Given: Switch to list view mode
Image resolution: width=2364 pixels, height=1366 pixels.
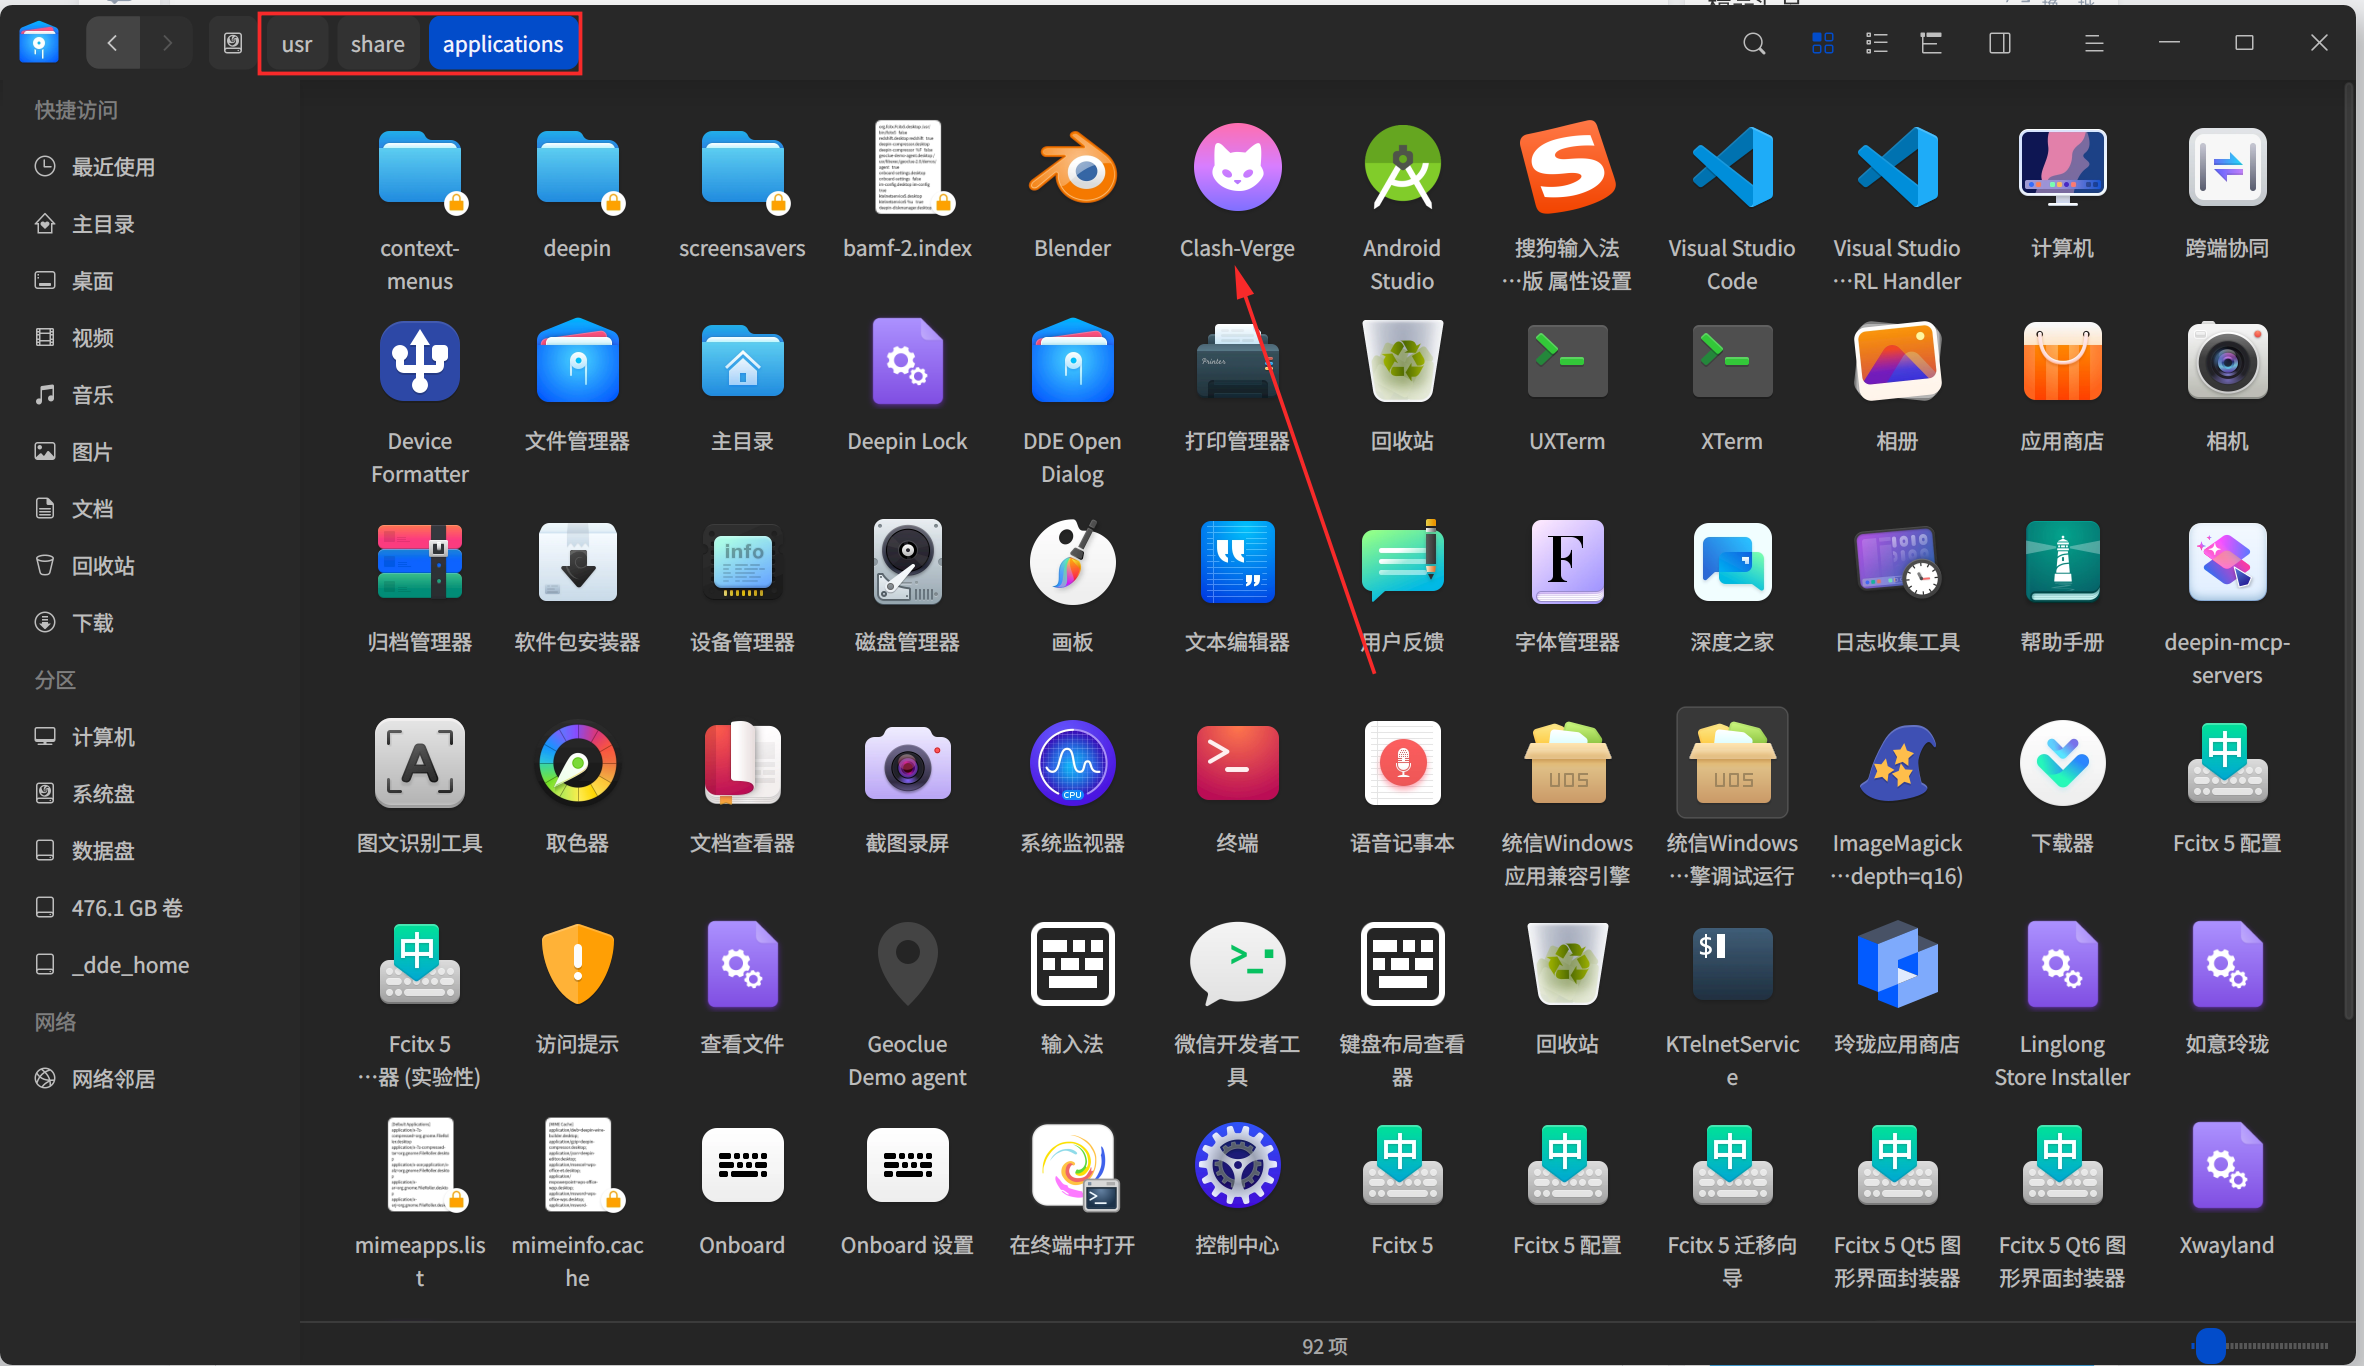Looking at the screenshot, I should (1876, 43).
